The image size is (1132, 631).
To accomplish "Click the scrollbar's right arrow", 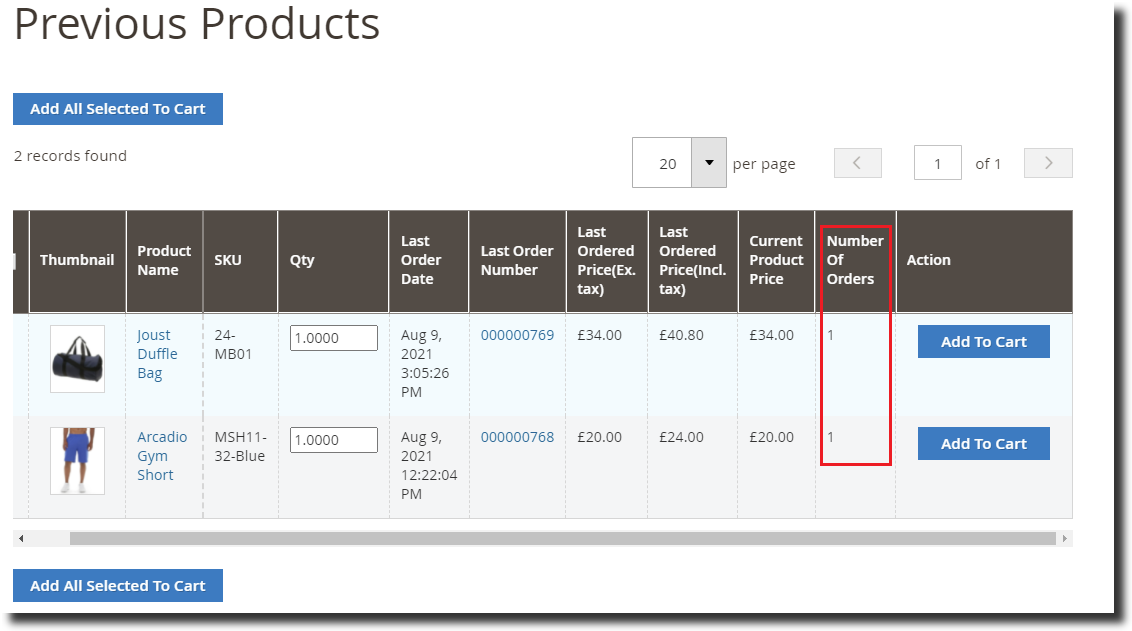I will (1065, 539).
